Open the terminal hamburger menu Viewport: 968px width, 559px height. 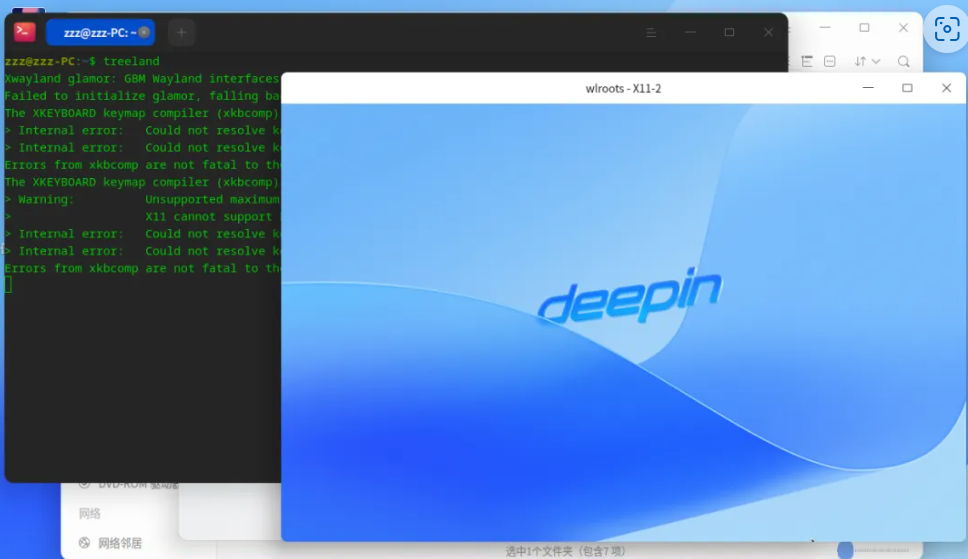651,32
